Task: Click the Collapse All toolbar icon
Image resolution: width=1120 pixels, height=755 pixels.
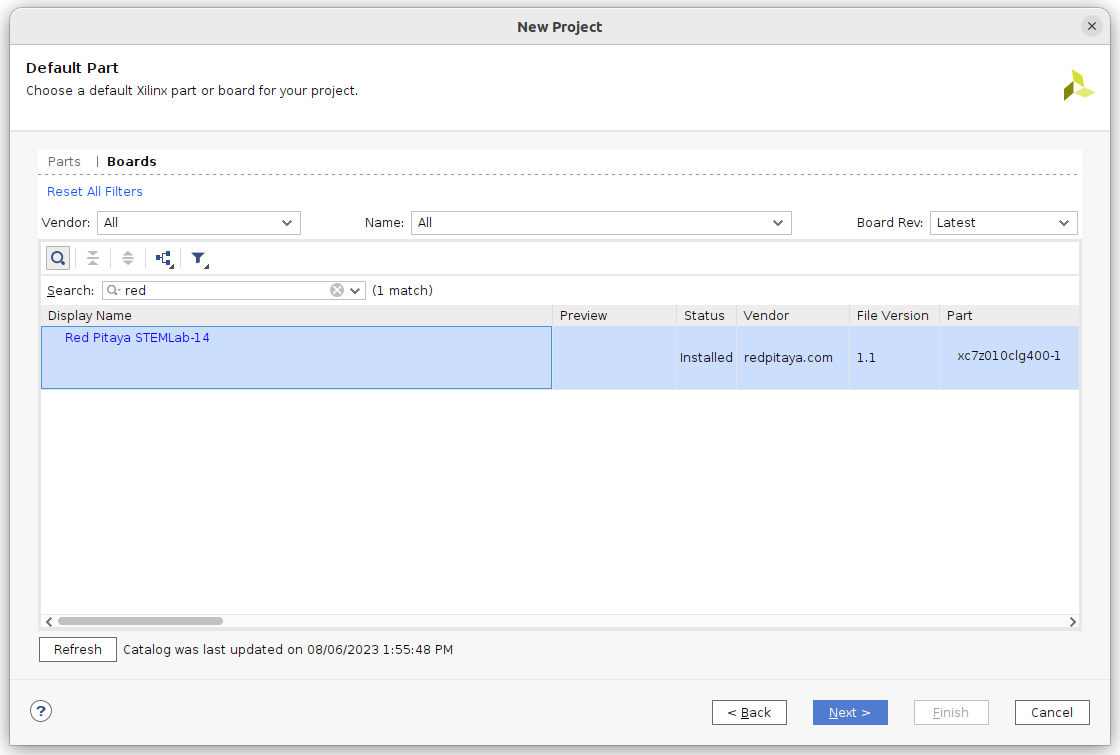Action: click(93, 258)
